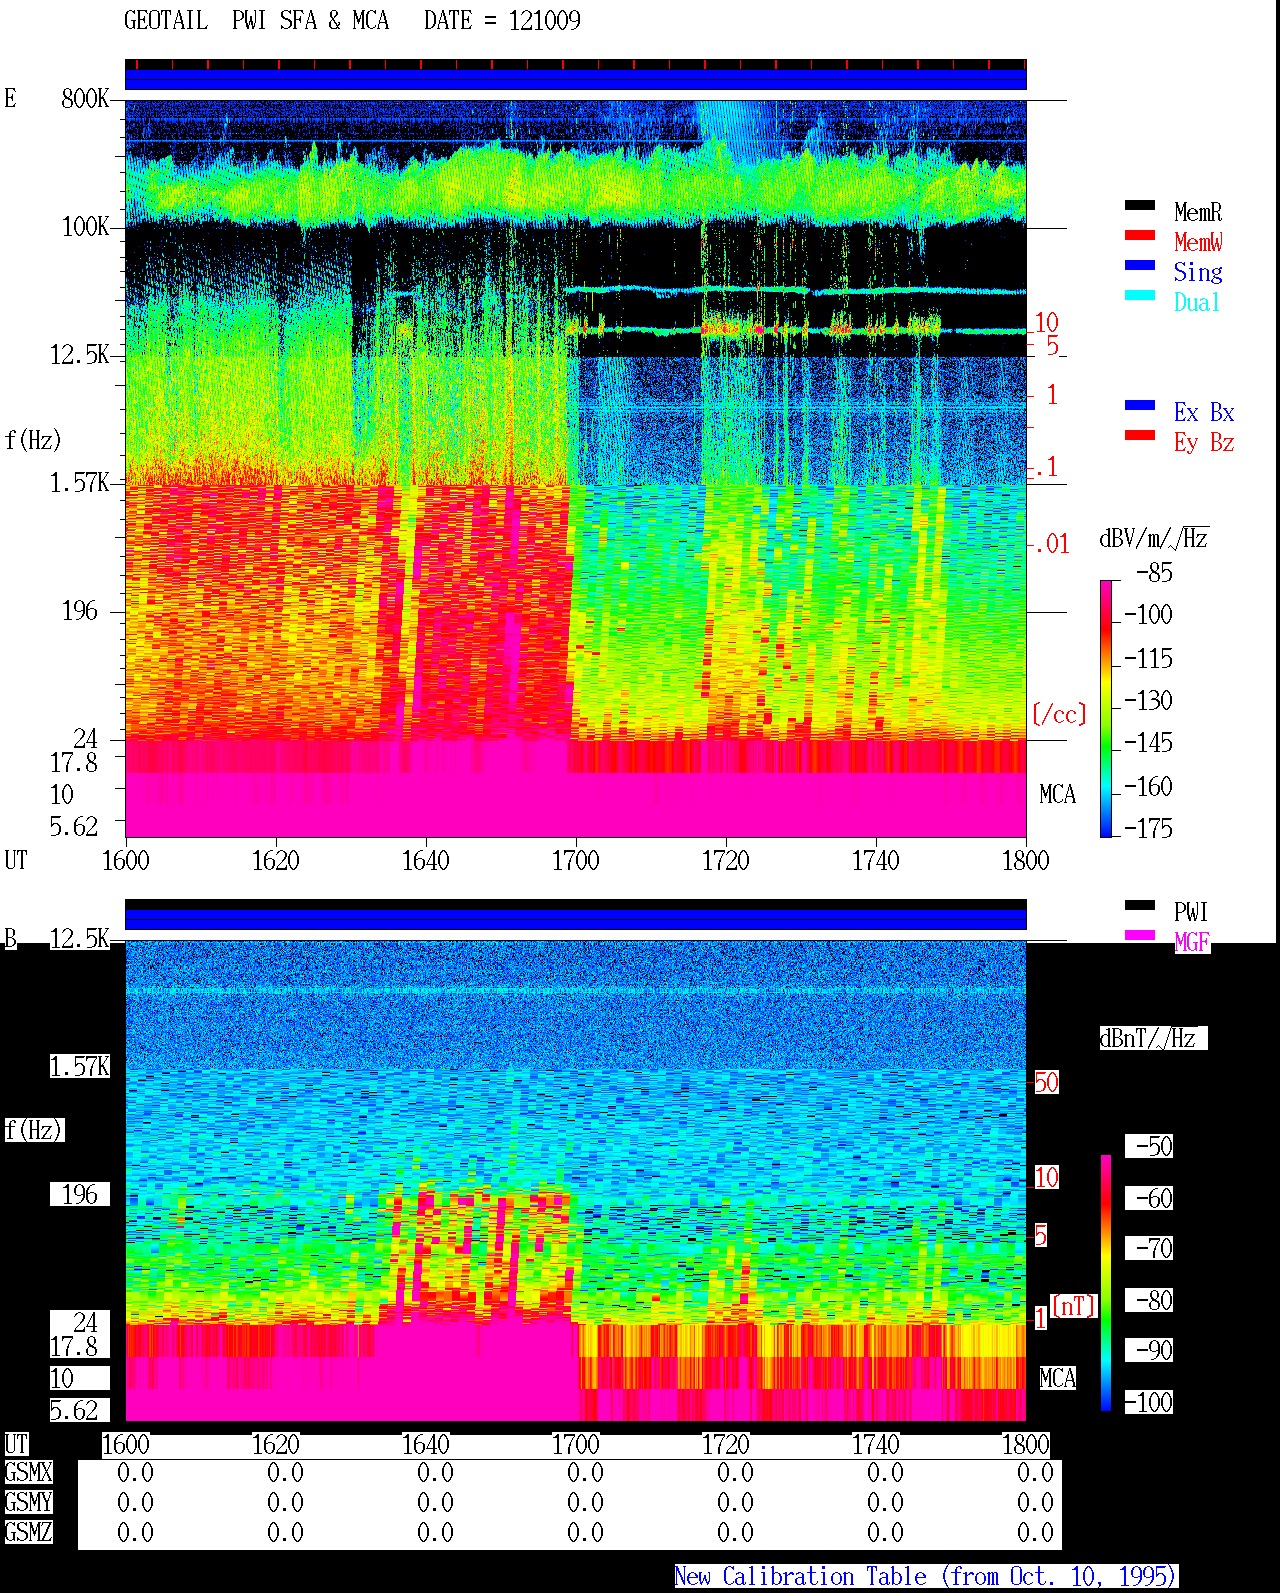Screen dimensions: 1280x1593
Task: Click the f(Hz) label of E panel
Action: [33, 440]
